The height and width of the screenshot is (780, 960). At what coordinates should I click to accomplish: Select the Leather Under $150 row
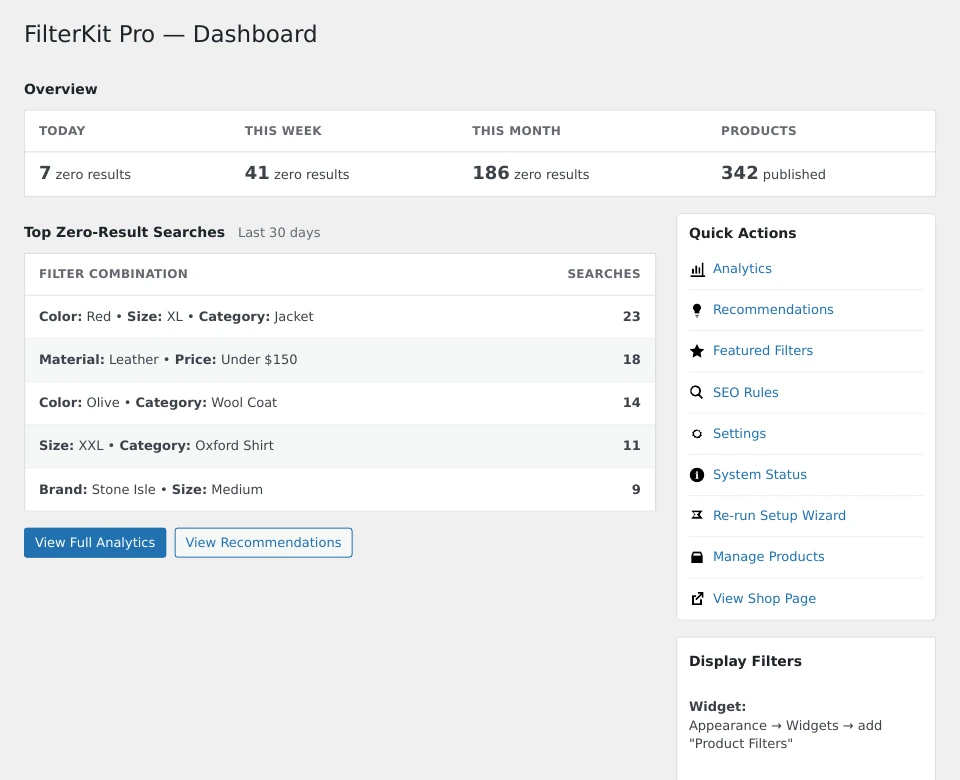pos(340,360)
